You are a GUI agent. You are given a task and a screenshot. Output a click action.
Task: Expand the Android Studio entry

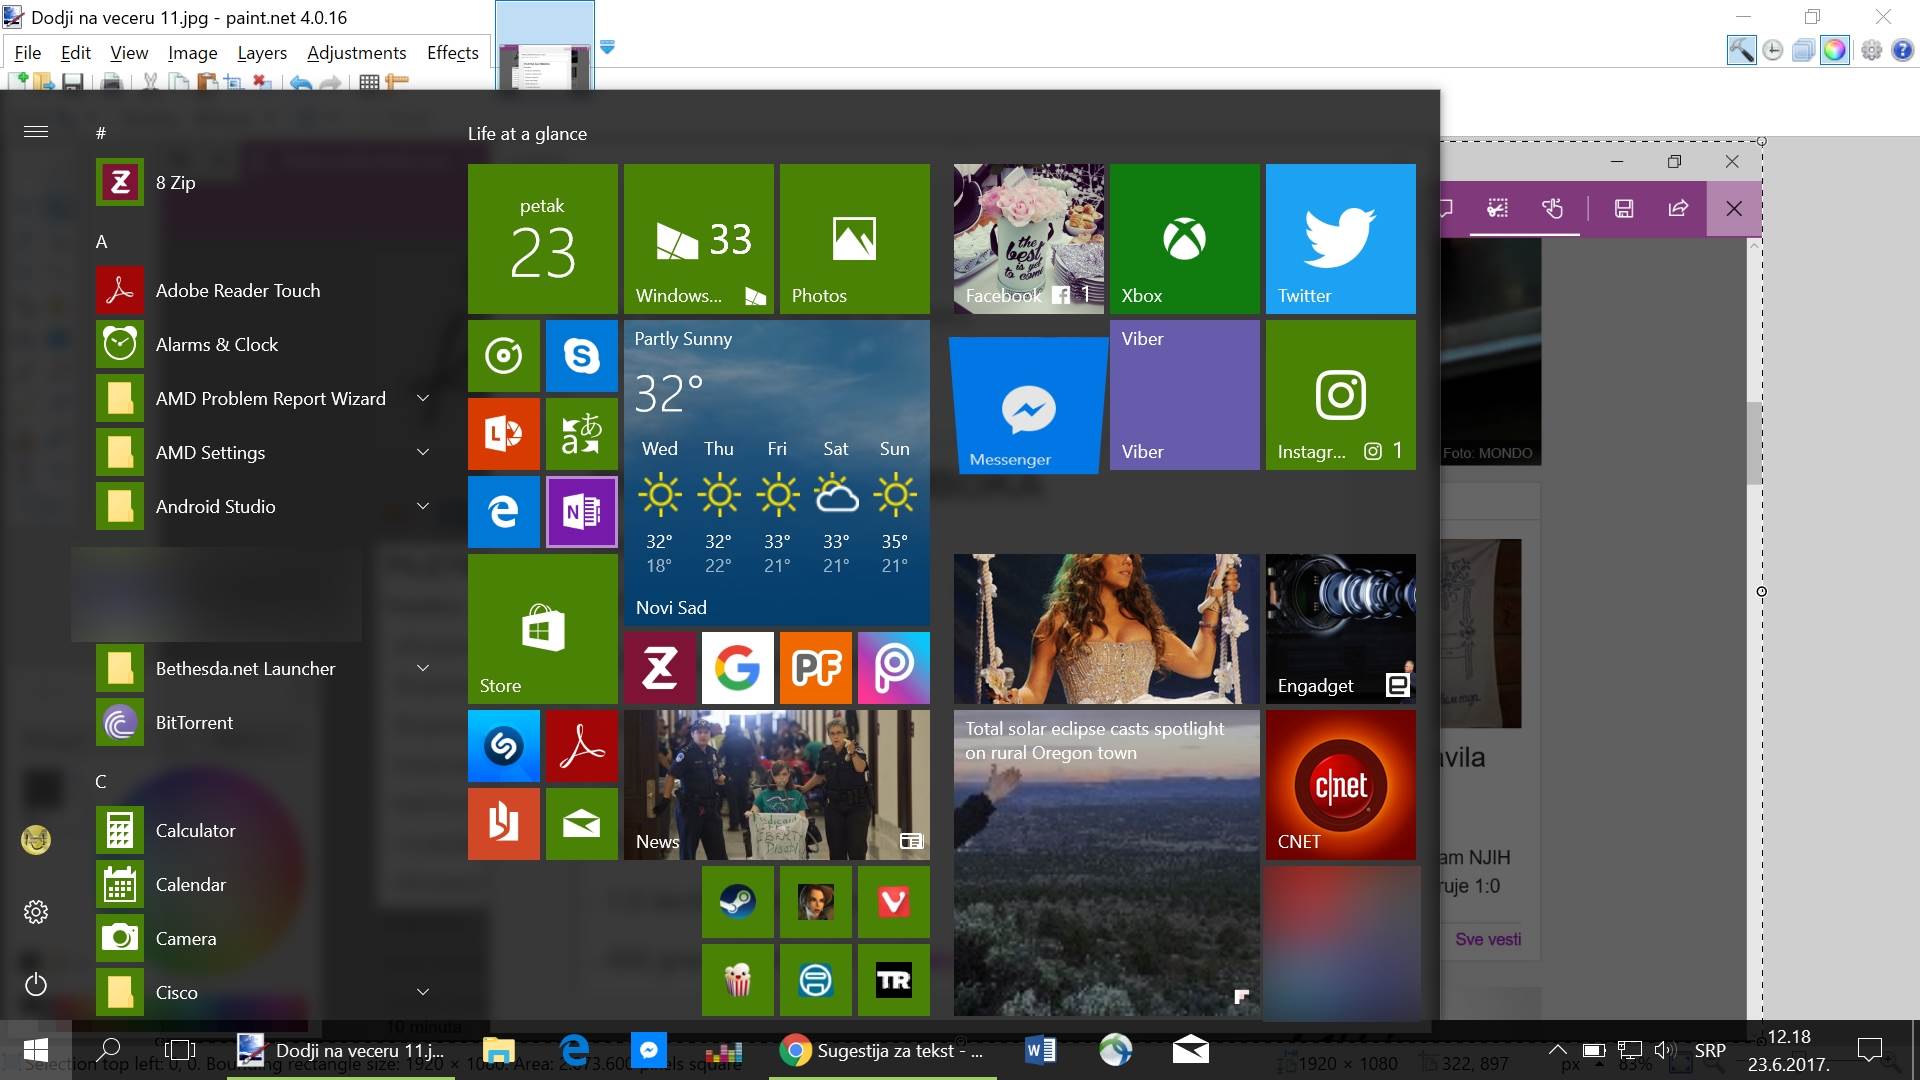422,506
